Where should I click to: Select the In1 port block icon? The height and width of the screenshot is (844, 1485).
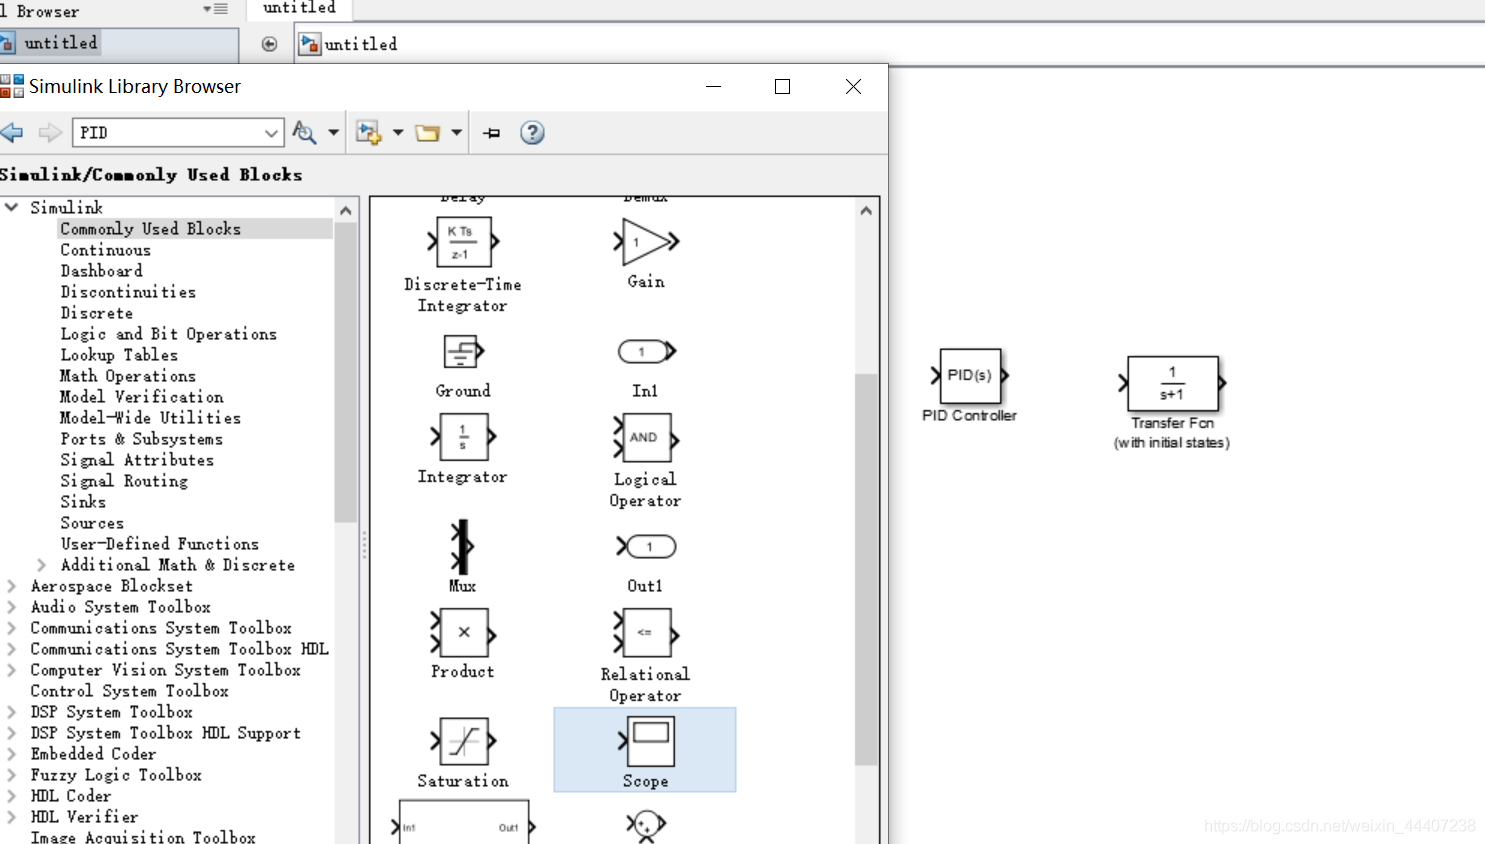tap(646, 351)
